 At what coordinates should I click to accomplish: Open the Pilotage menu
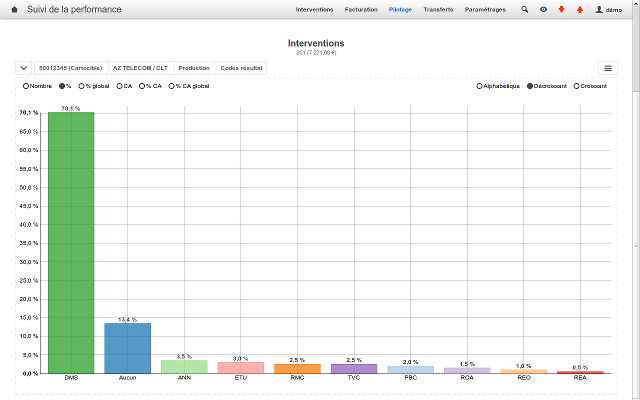pyautogui.click(x=400, y=9)
